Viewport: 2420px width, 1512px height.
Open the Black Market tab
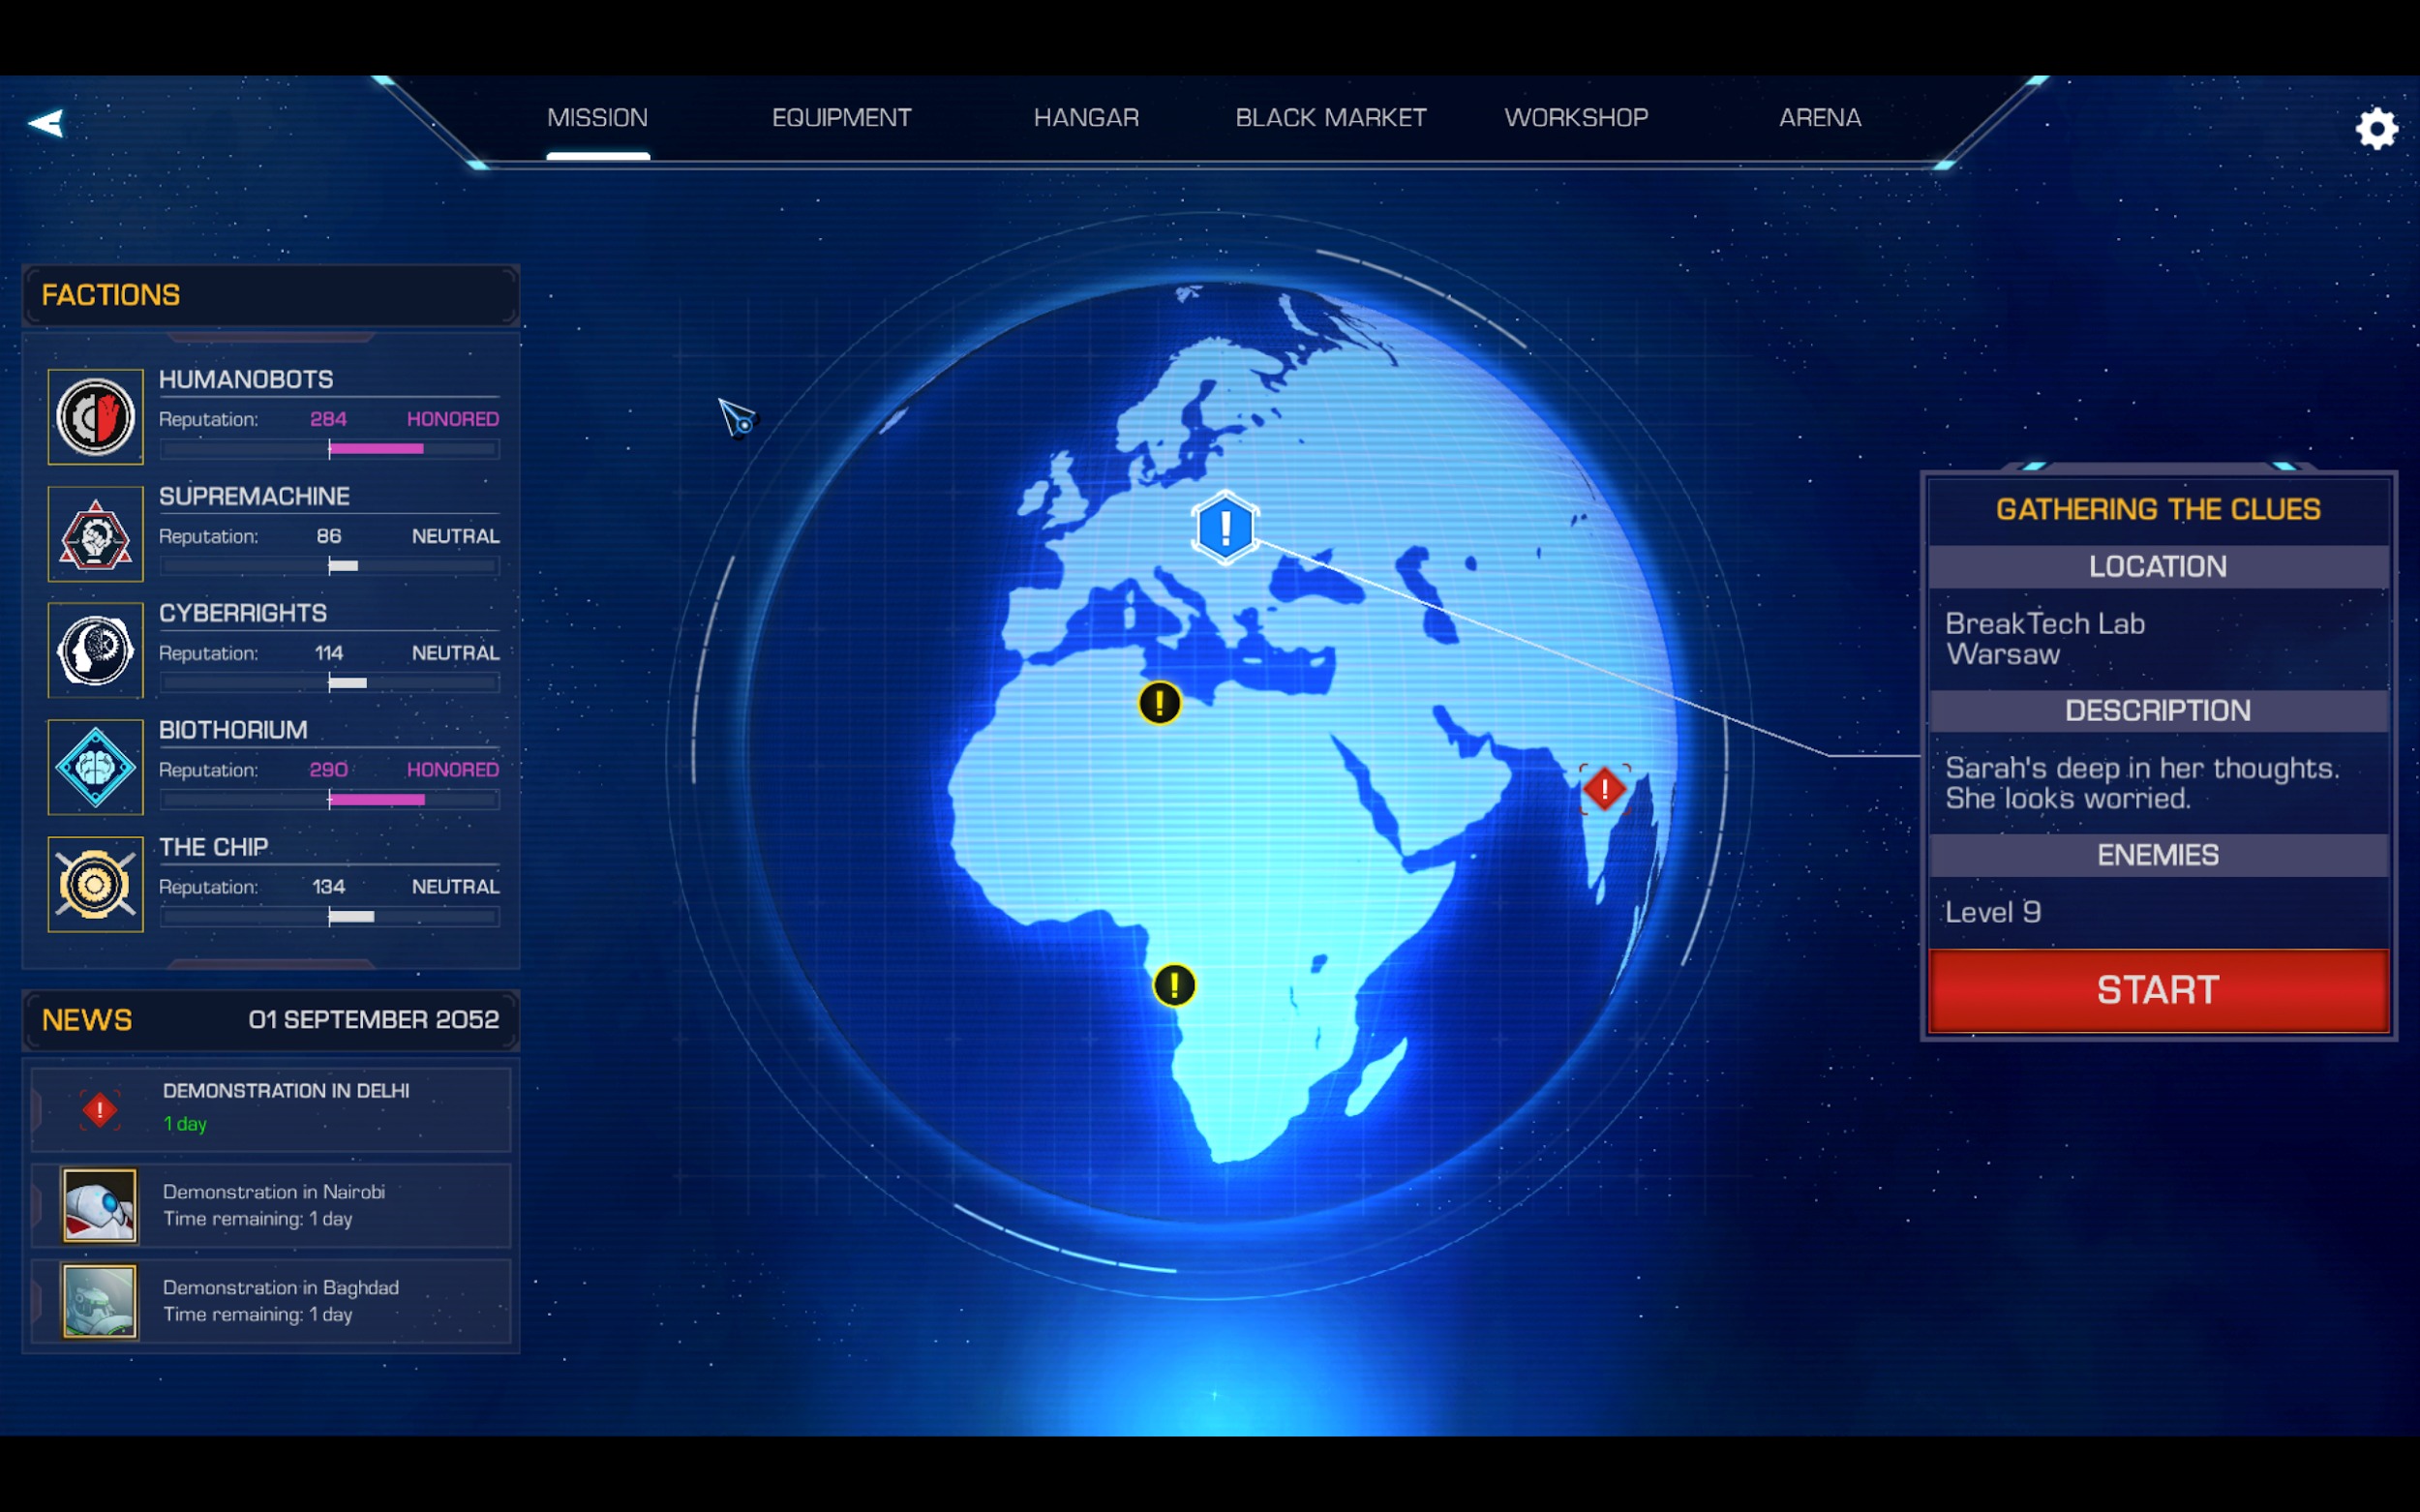click(1331, 118)
